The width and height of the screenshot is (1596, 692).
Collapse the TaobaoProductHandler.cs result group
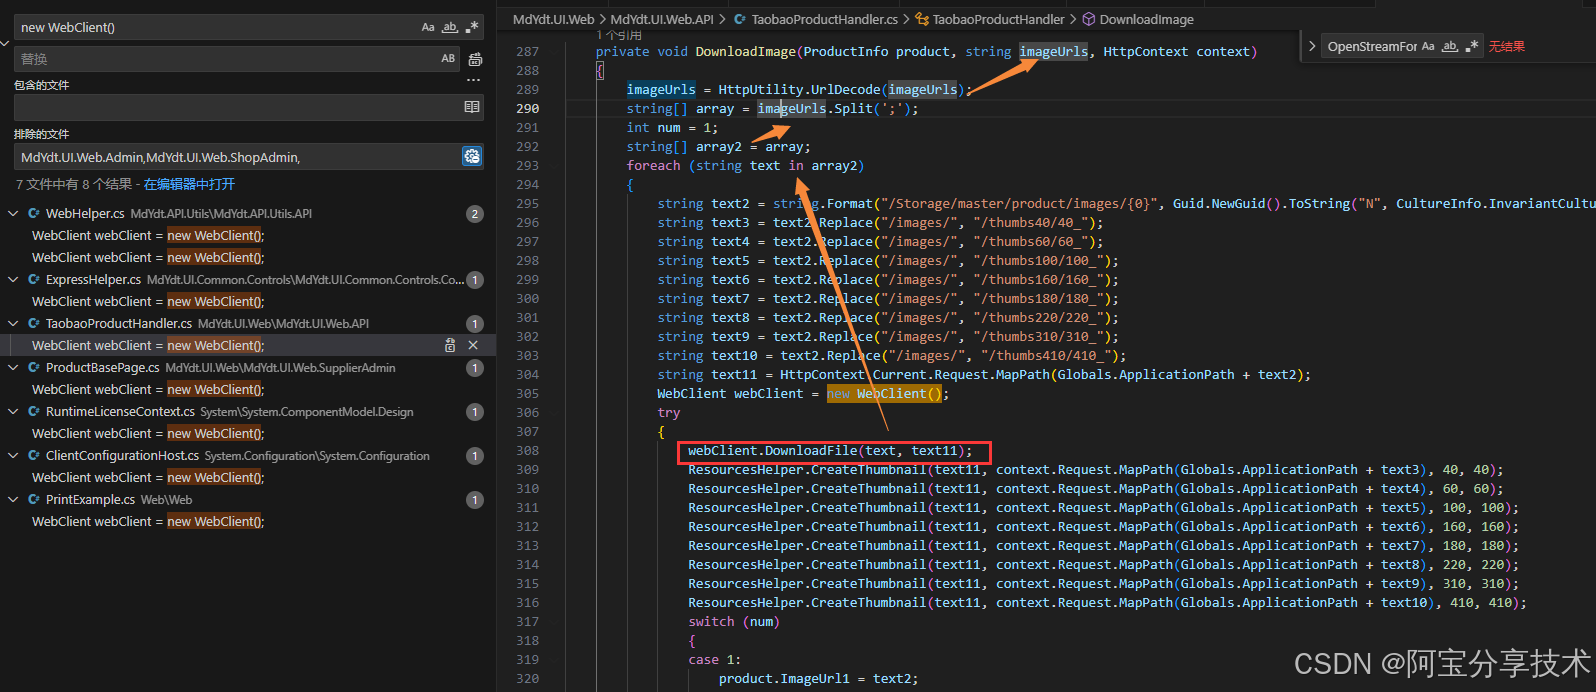click(13, 323)
